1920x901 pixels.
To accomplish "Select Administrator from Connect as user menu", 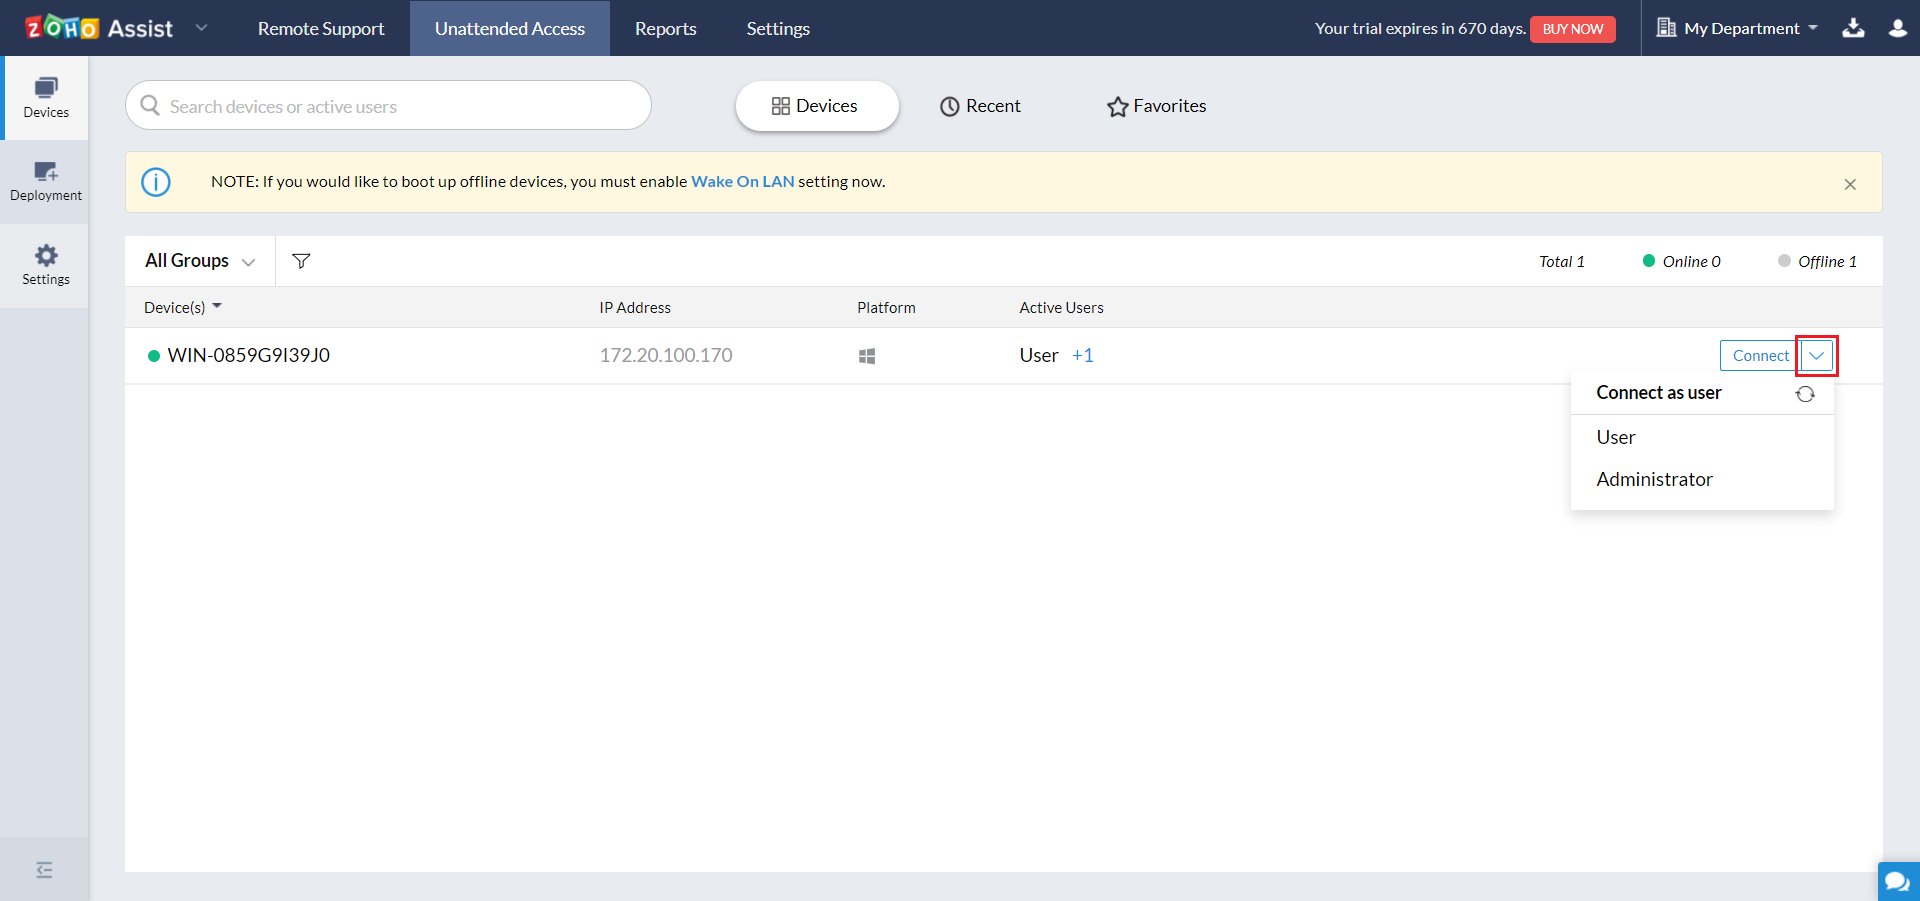I will click(1654, 480).
